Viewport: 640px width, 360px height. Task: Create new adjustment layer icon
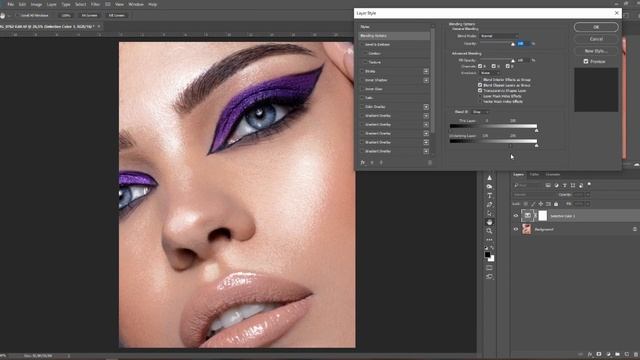pyautogui.click(x=609, y=354)
